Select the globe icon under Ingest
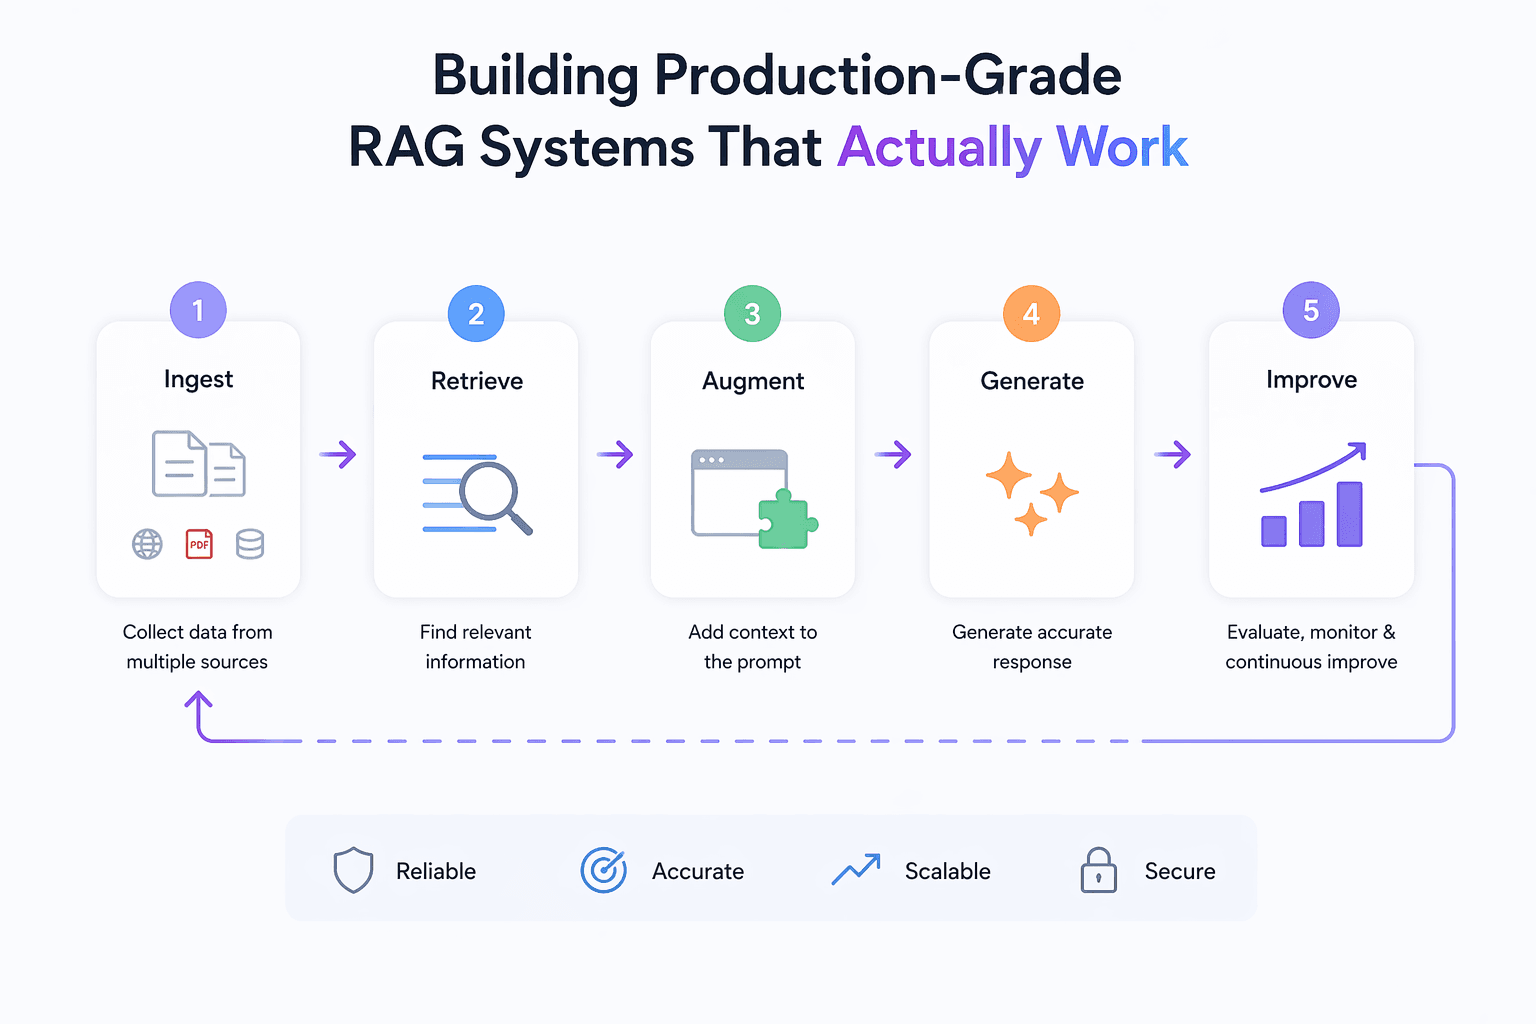The width and height of the screenshot is (1536, 1024). click(147, 544)
